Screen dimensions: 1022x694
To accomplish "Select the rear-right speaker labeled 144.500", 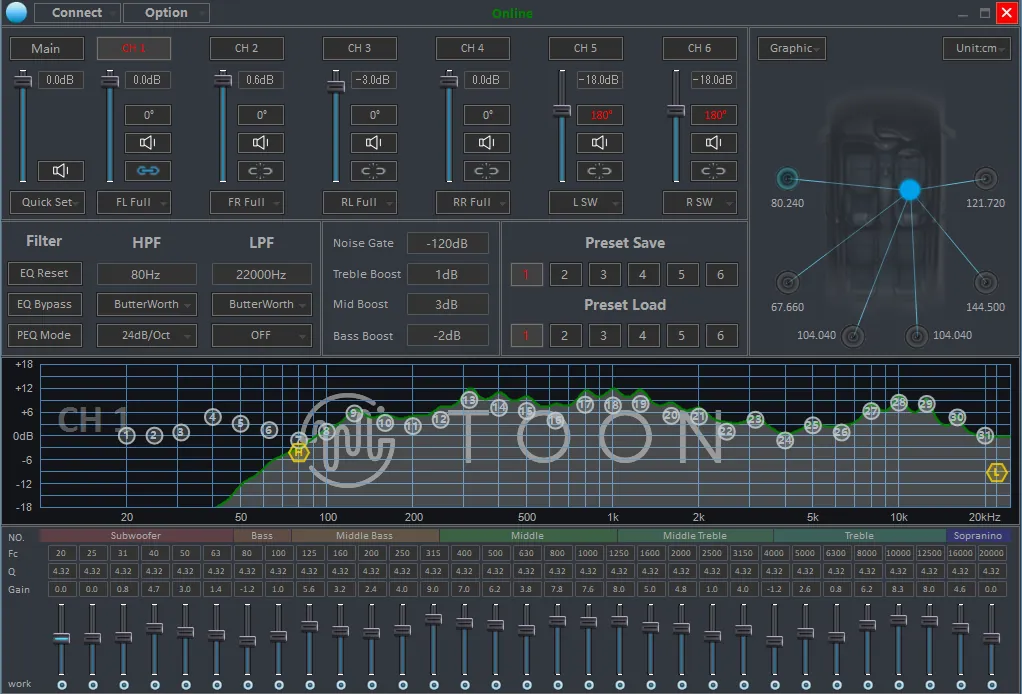I will click(985, 283).
